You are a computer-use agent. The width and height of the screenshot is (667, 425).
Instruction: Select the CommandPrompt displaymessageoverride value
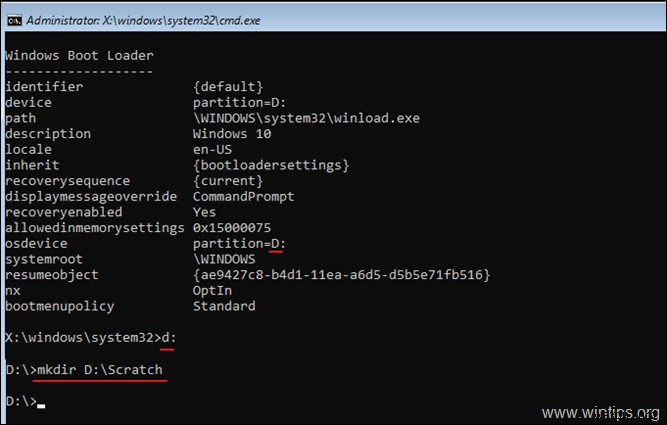pyautogui.click(x=244, y=196)
